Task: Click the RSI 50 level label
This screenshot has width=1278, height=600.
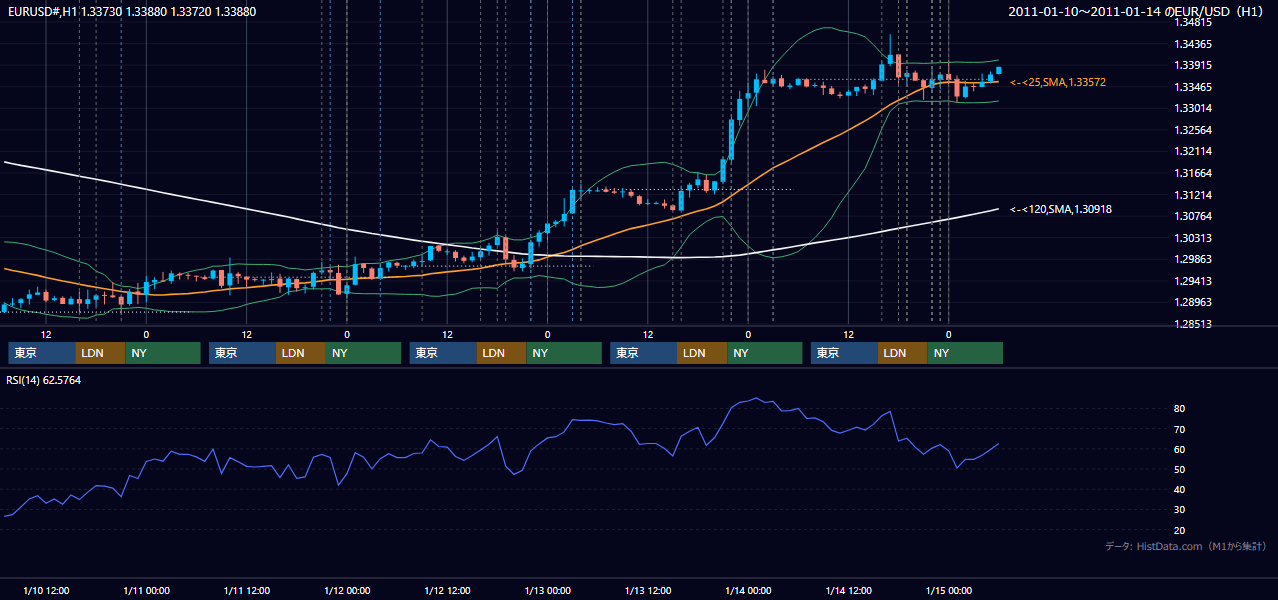Action: 1179,469
